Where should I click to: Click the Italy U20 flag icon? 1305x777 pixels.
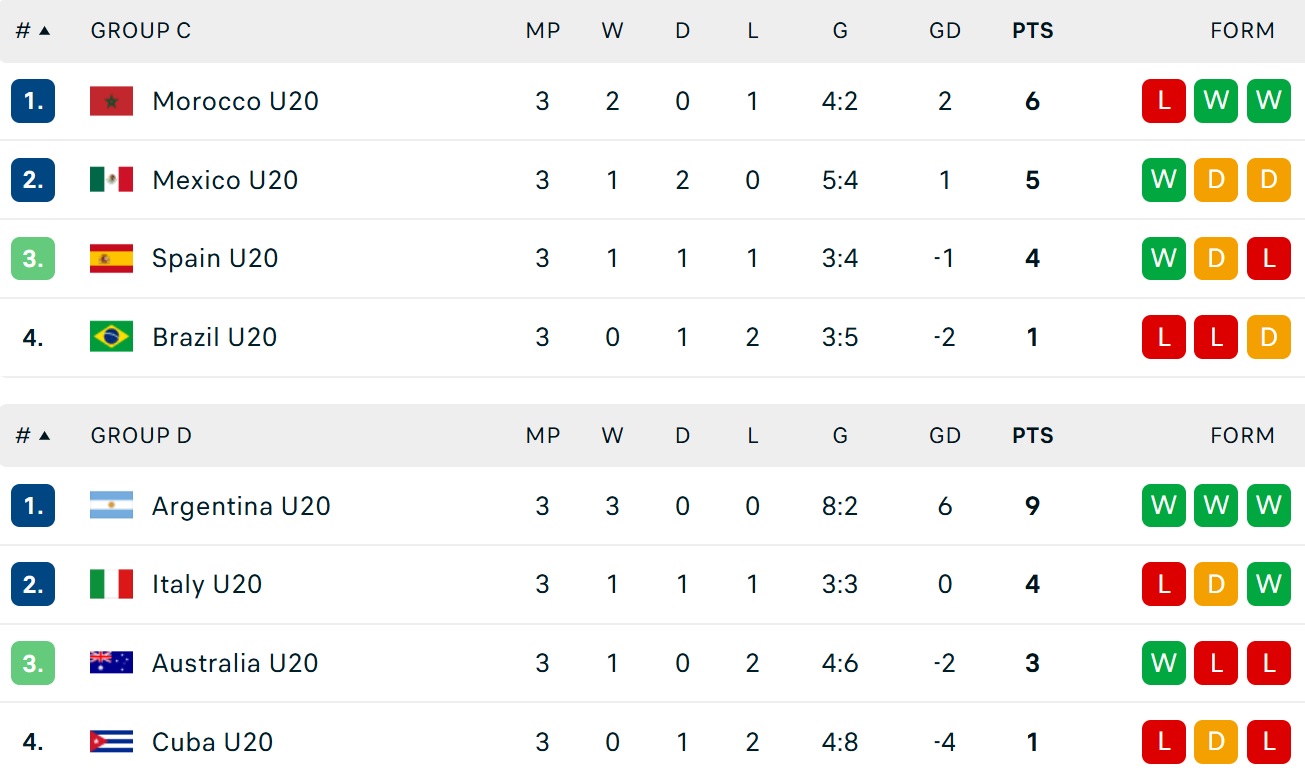click(111, 584)
